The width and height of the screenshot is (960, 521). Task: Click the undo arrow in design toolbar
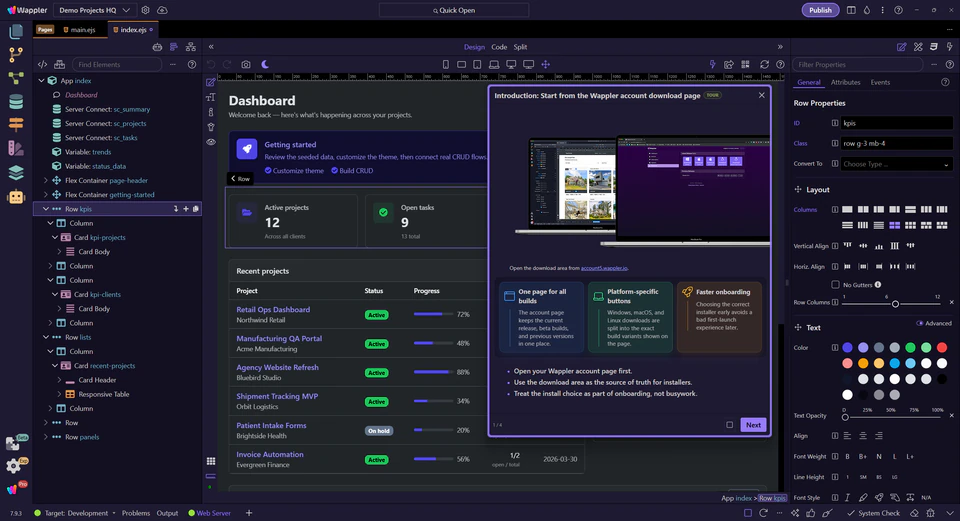click(x=211, y=64)
